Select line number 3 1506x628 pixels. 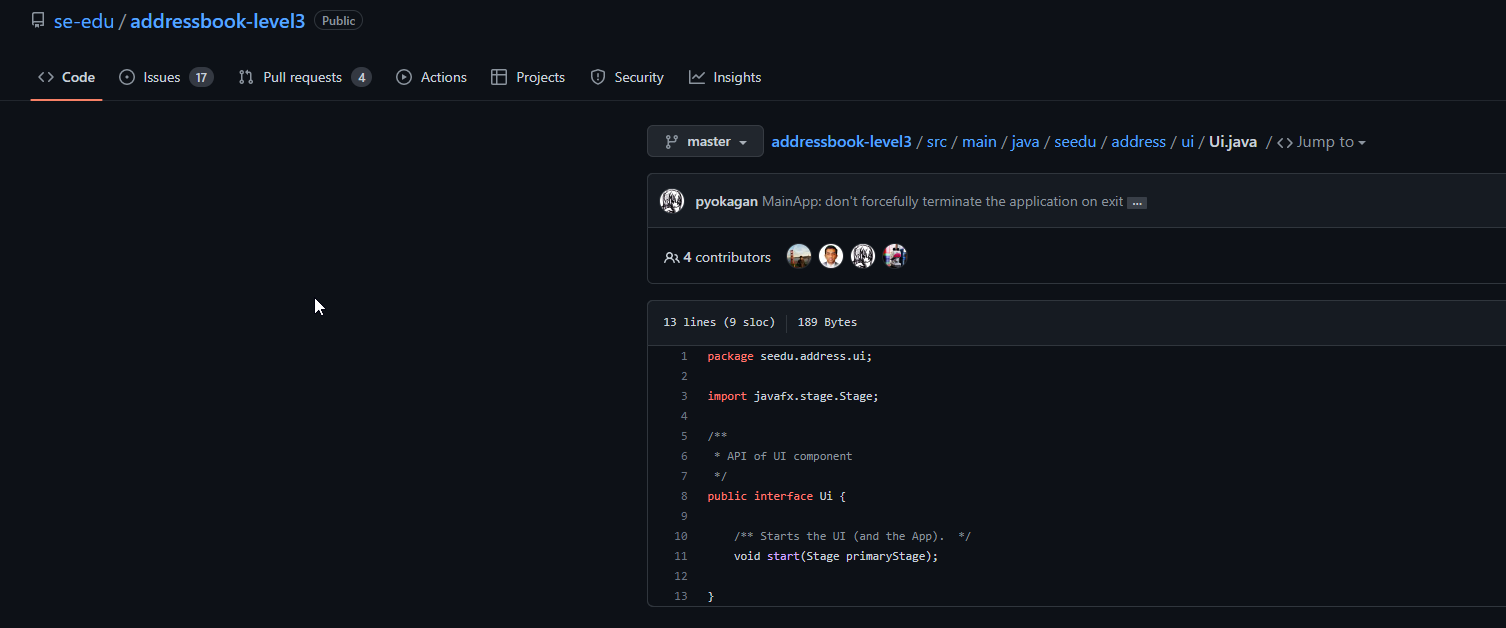click(684, 396)
